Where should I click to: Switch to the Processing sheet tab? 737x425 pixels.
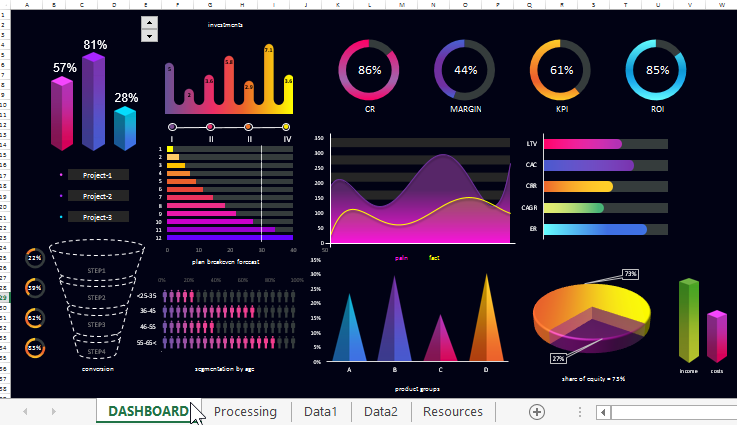coord(245,412)
